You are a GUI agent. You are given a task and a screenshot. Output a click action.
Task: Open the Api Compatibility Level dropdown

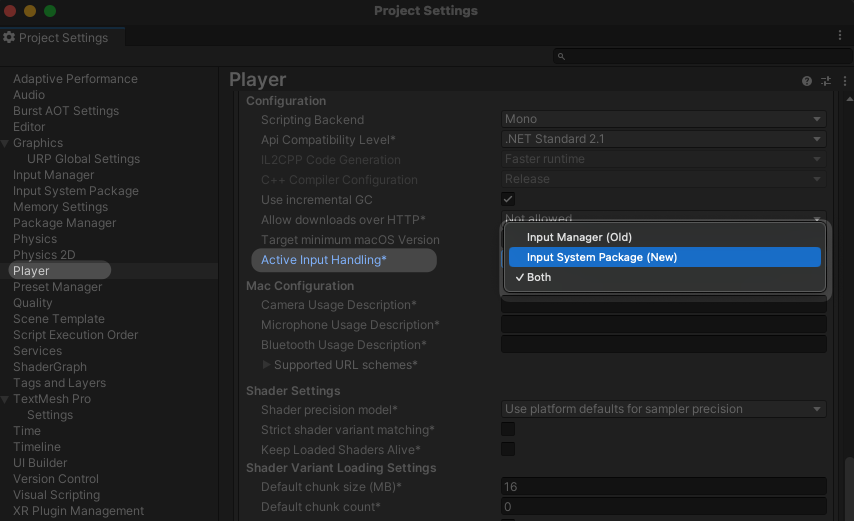[x=663, y=139]
